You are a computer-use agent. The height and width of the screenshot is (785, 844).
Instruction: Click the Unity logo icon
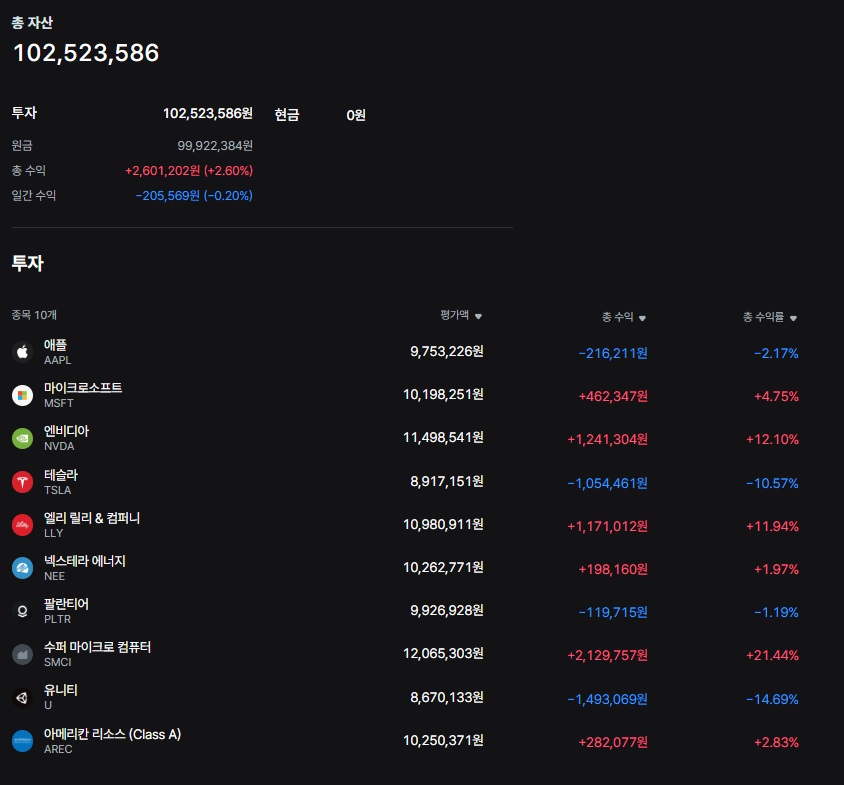click(22, 698)
